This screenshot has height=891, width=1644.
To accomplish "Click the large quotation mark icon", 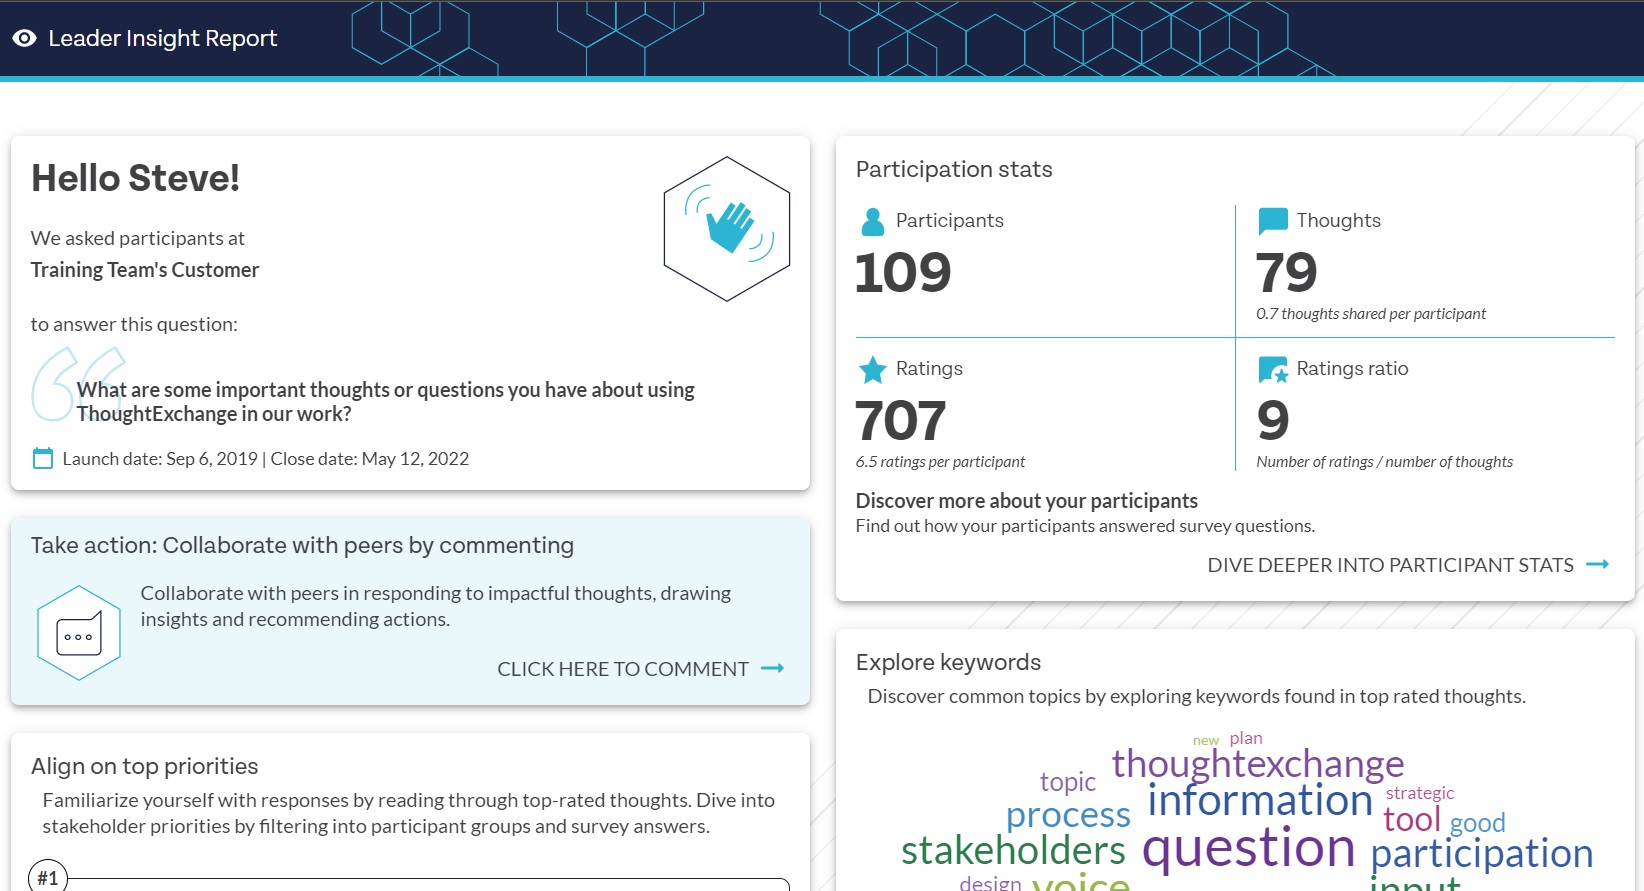I will 77,384.
